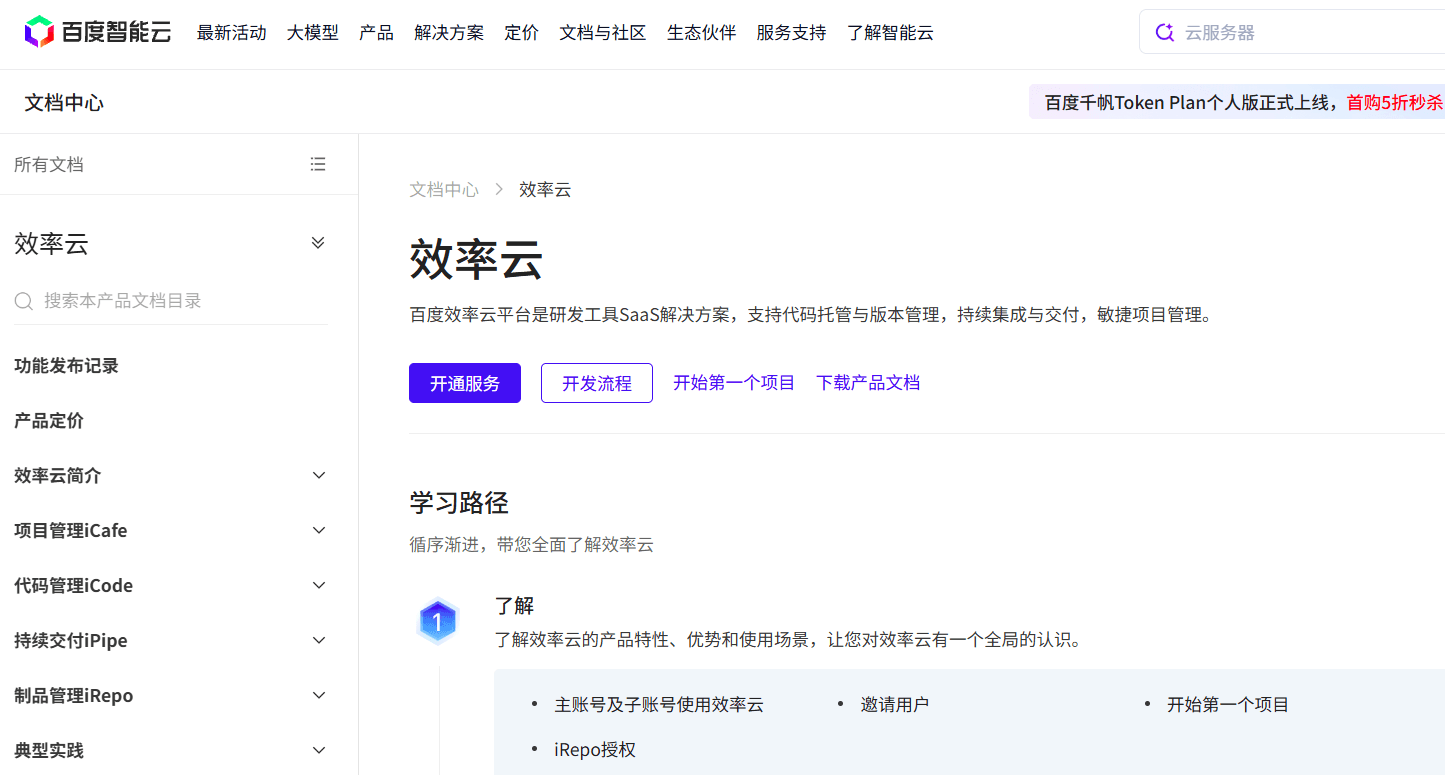Open the 邀请用户 link

(895, 705)
